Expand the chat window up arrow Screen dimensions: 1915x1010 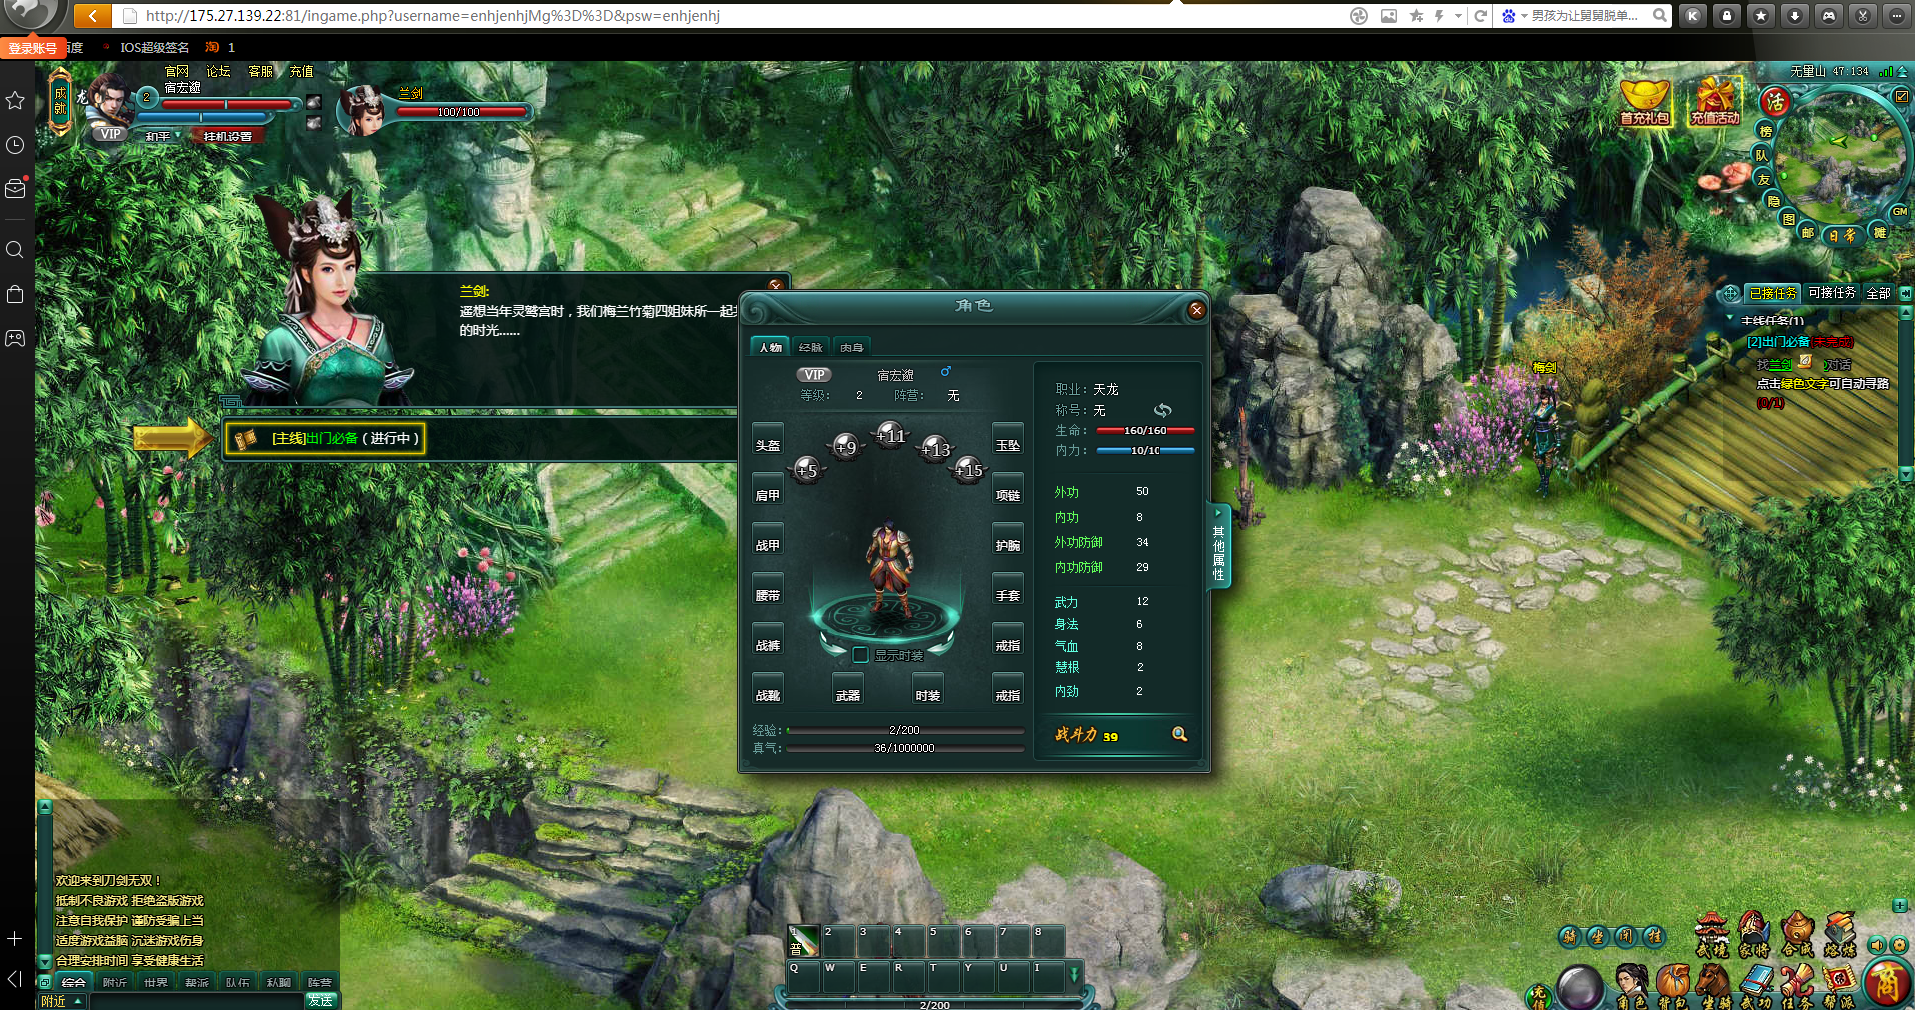coord(44,806)
